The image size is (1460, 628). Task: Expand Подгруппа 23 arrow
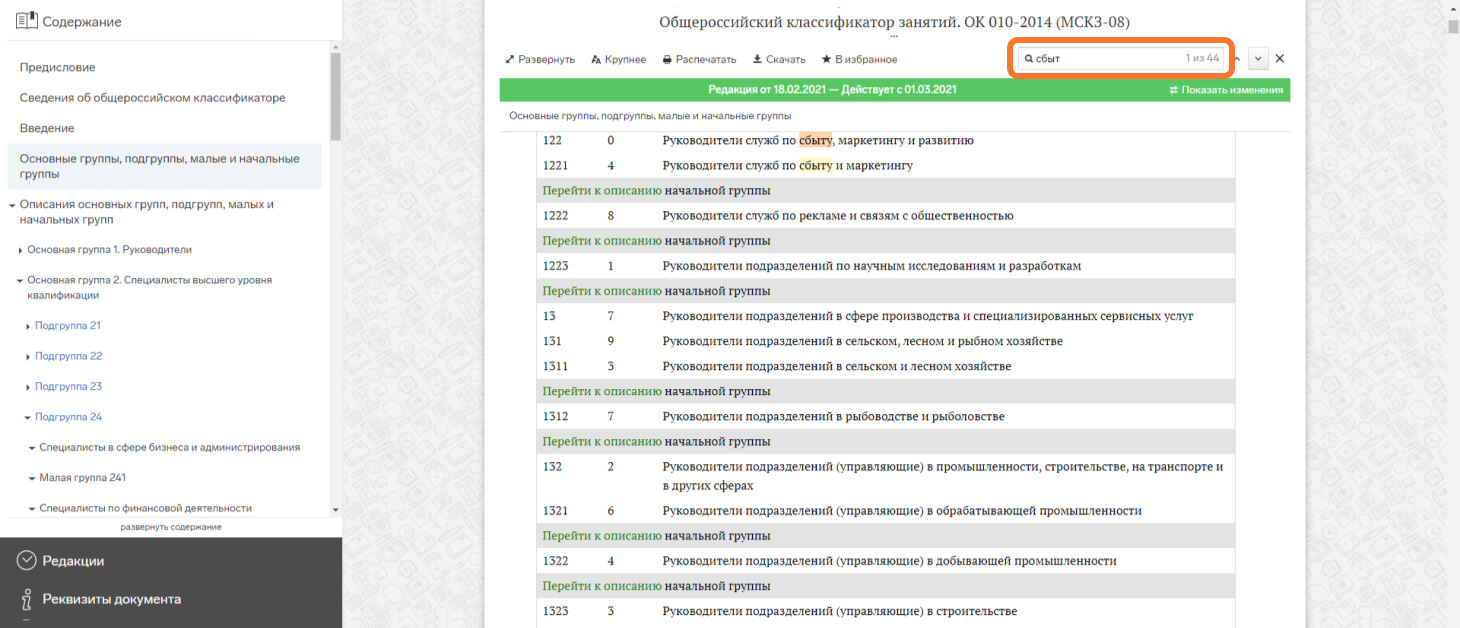tap(28, 387)
